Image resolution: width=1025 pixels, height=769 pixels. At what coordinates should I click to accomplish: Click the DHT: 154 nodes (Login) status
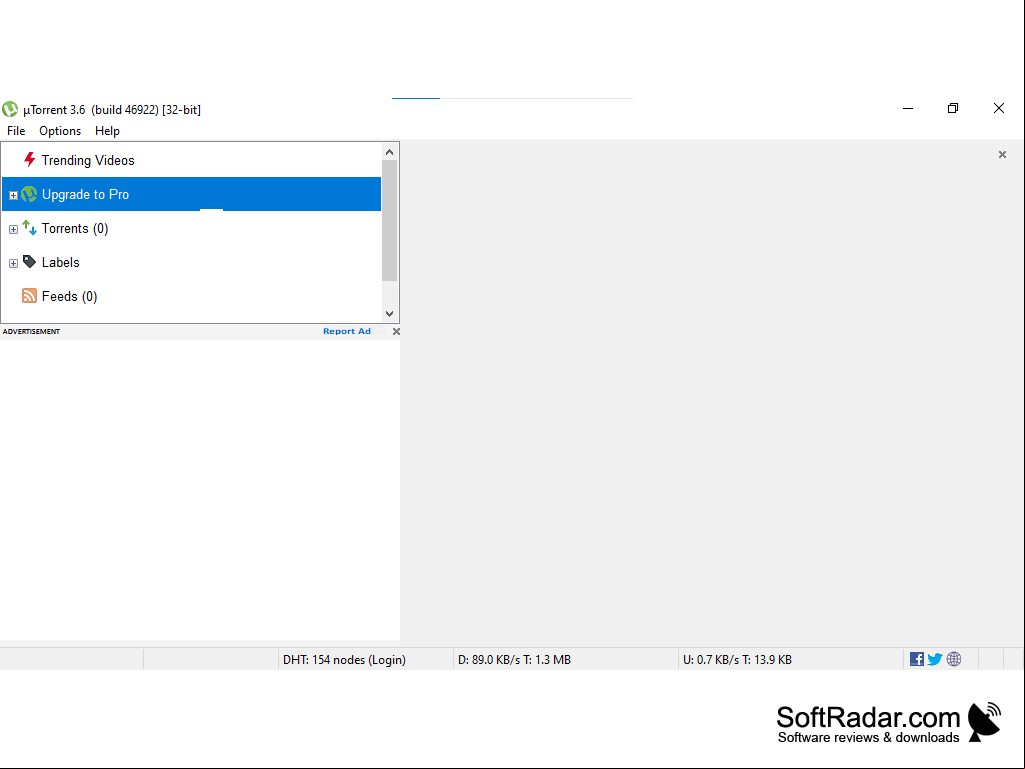coord(344,660)
